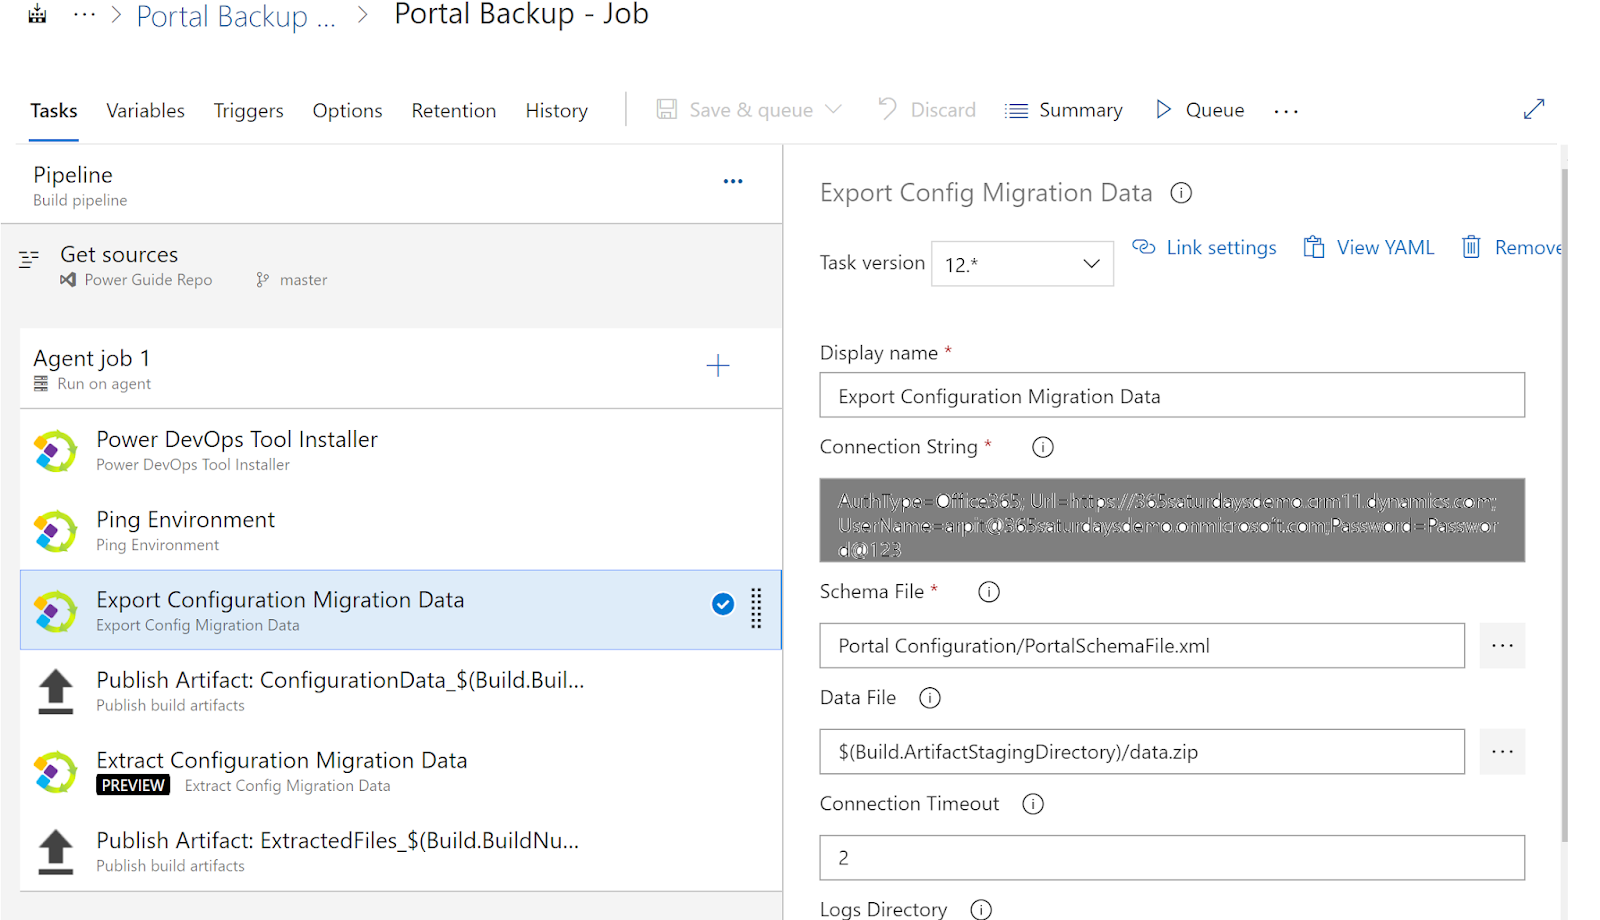Screen dimensions: 1600x920
Task: Add a task with the plus button on Agent job 1
Action: click(717, 366)
